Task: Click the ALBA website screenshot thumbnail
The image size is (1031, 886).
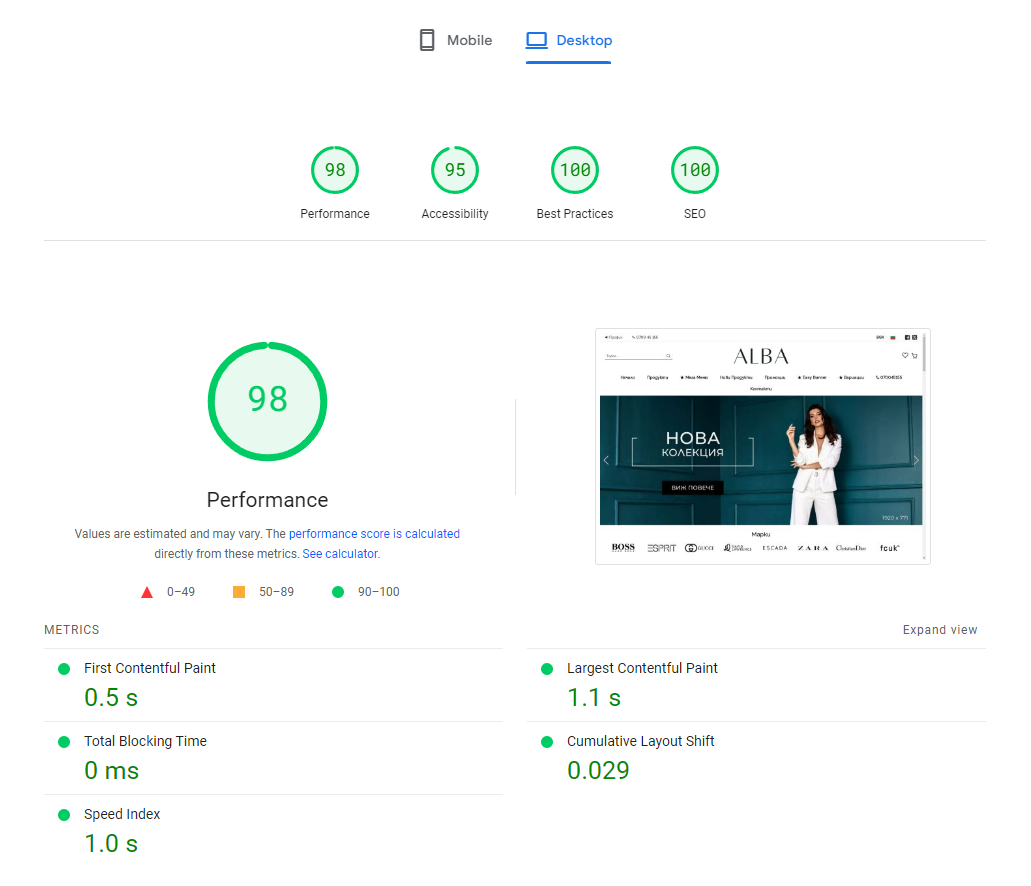Action: [x=762, y=446]
